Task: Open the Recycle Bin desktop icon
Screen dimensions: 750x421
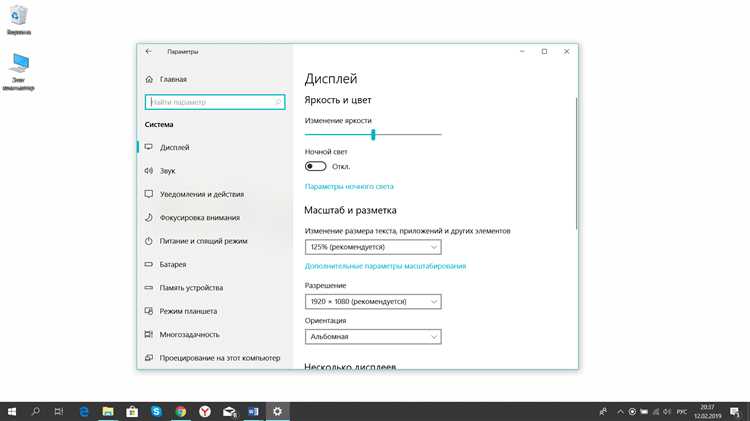Action: [19, 21]
